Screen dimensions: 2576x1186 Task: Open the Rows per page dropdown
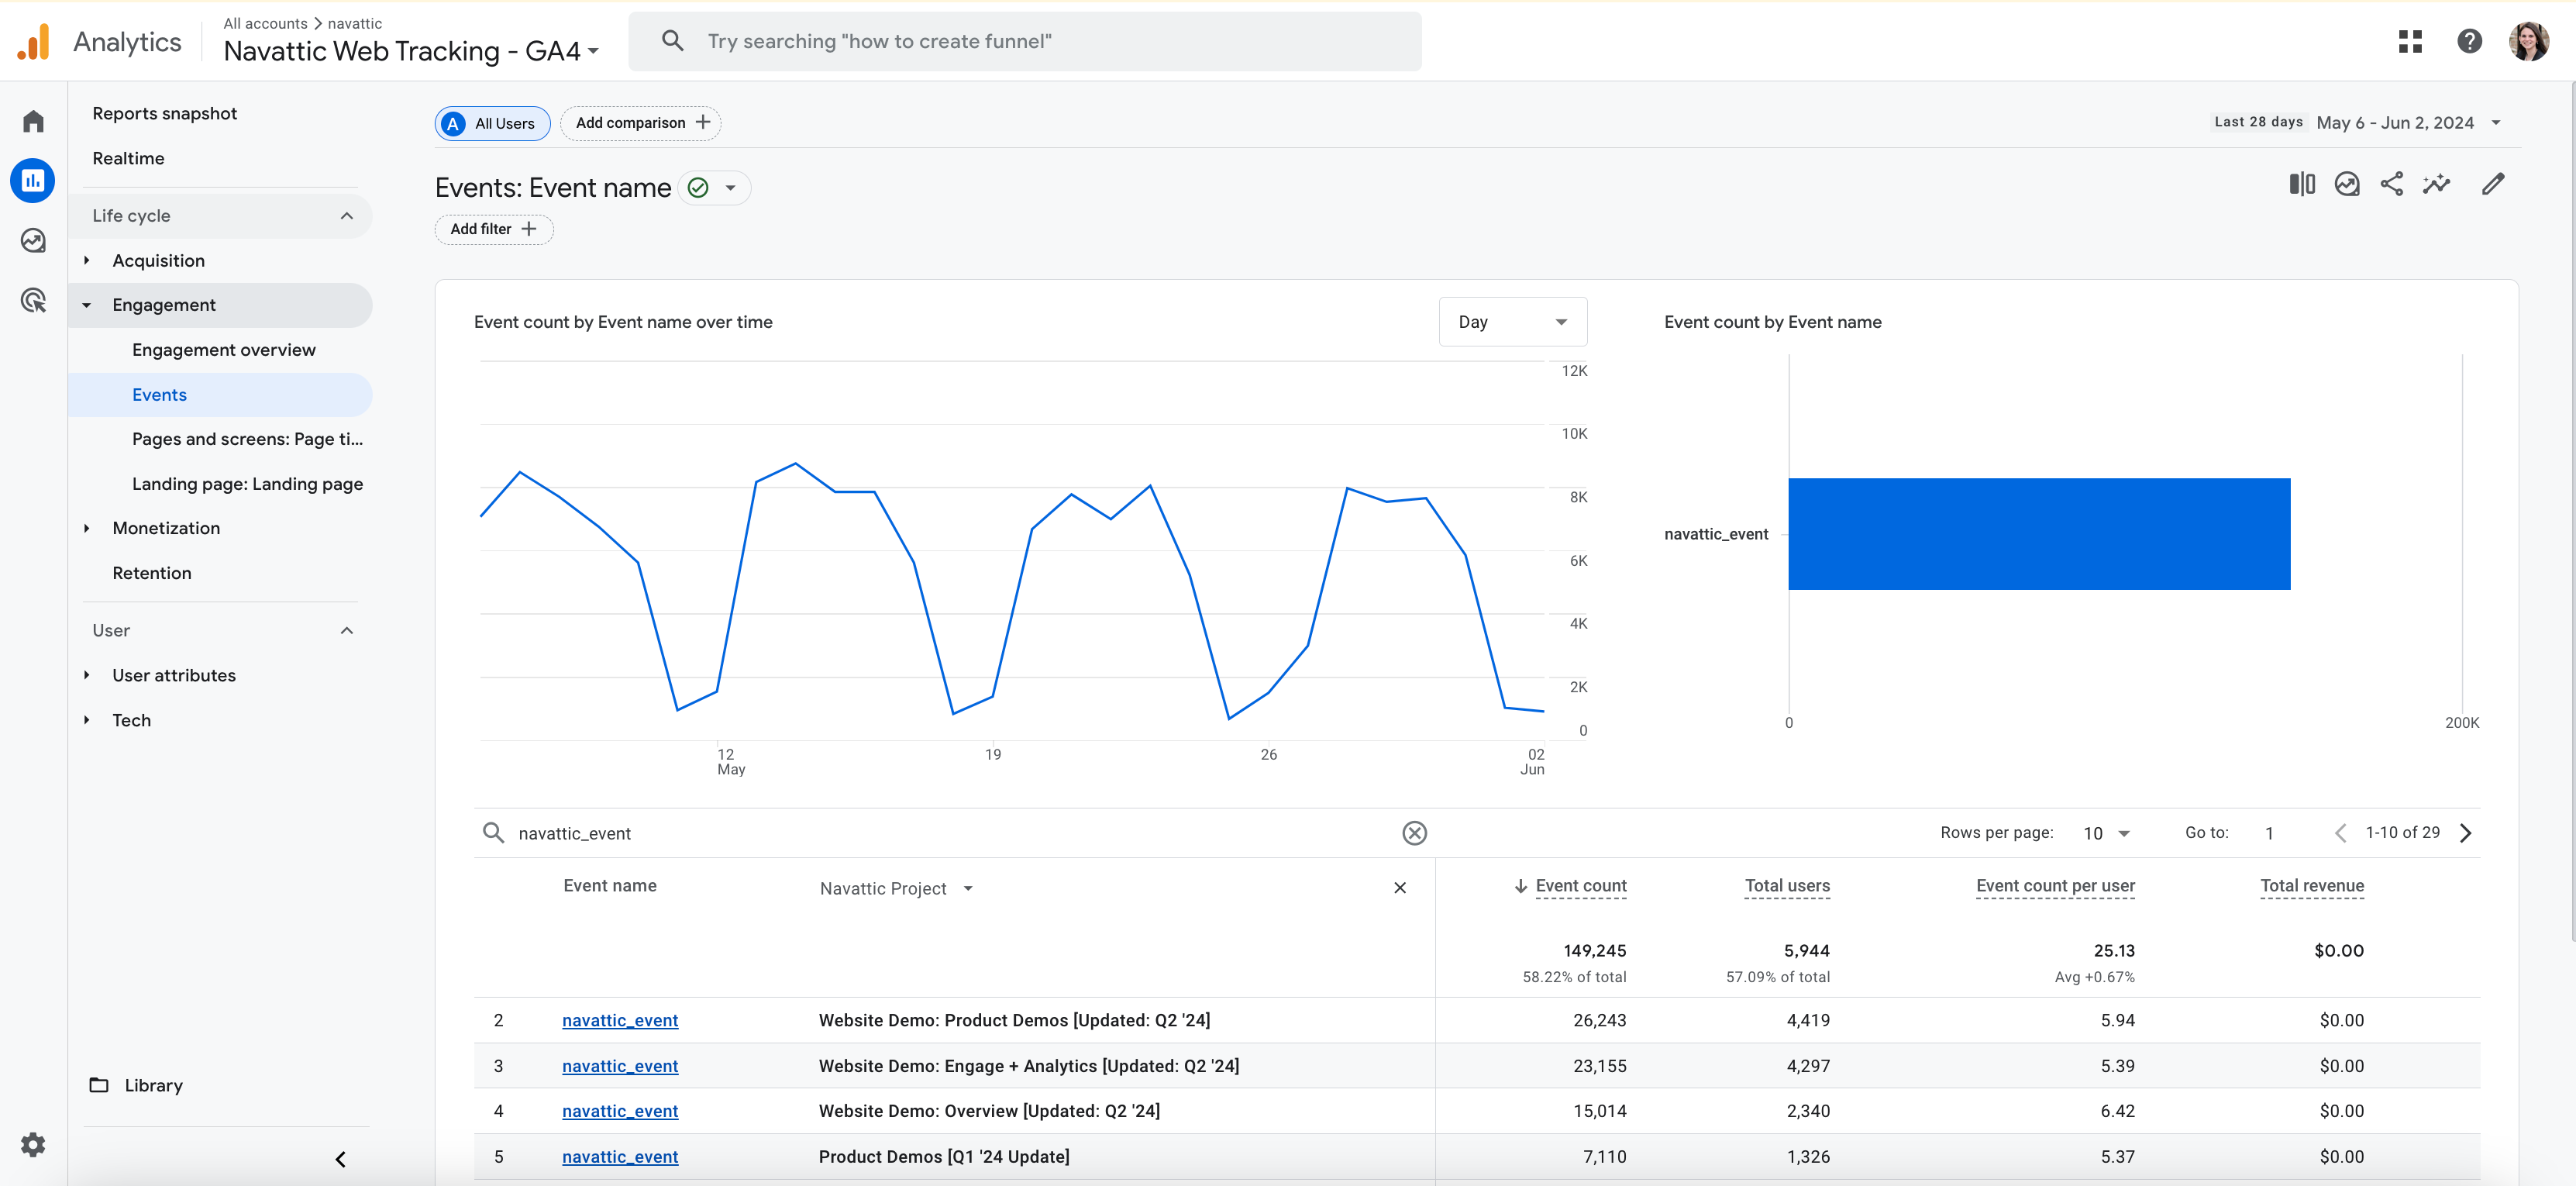pos(2106,833)
